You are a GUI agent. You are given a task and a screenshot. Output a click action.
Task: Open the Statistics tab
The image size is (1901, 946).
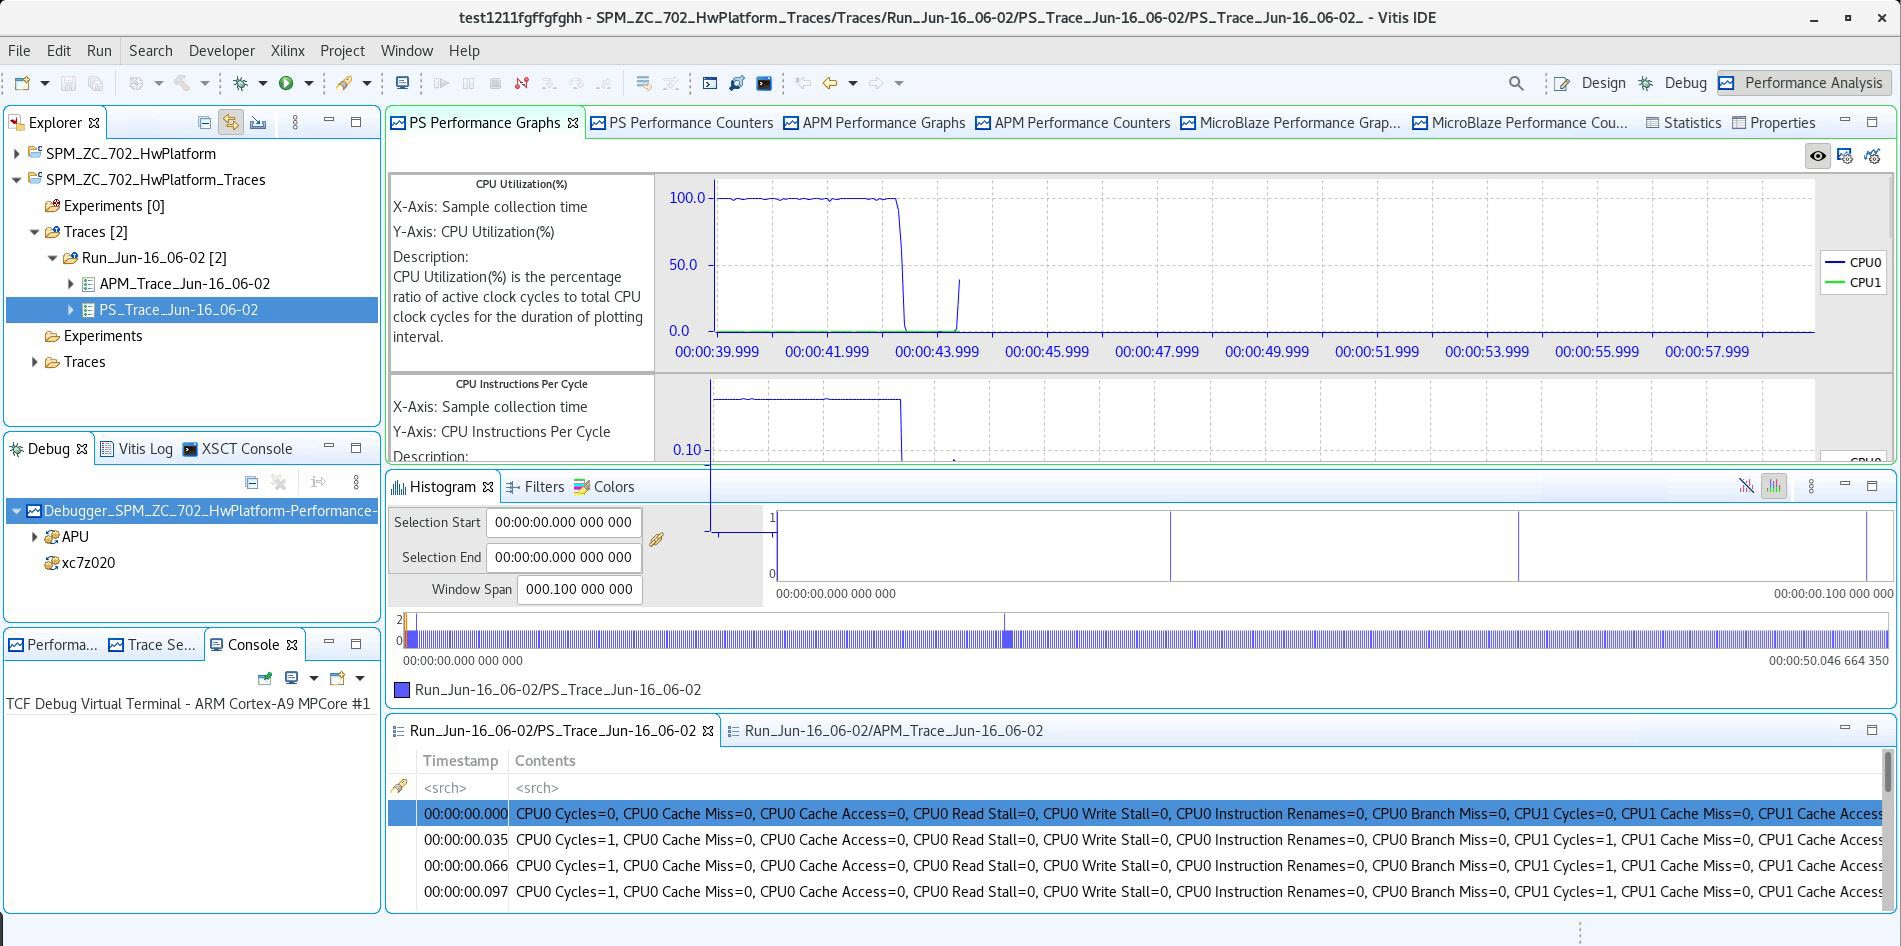[1683, 123]
